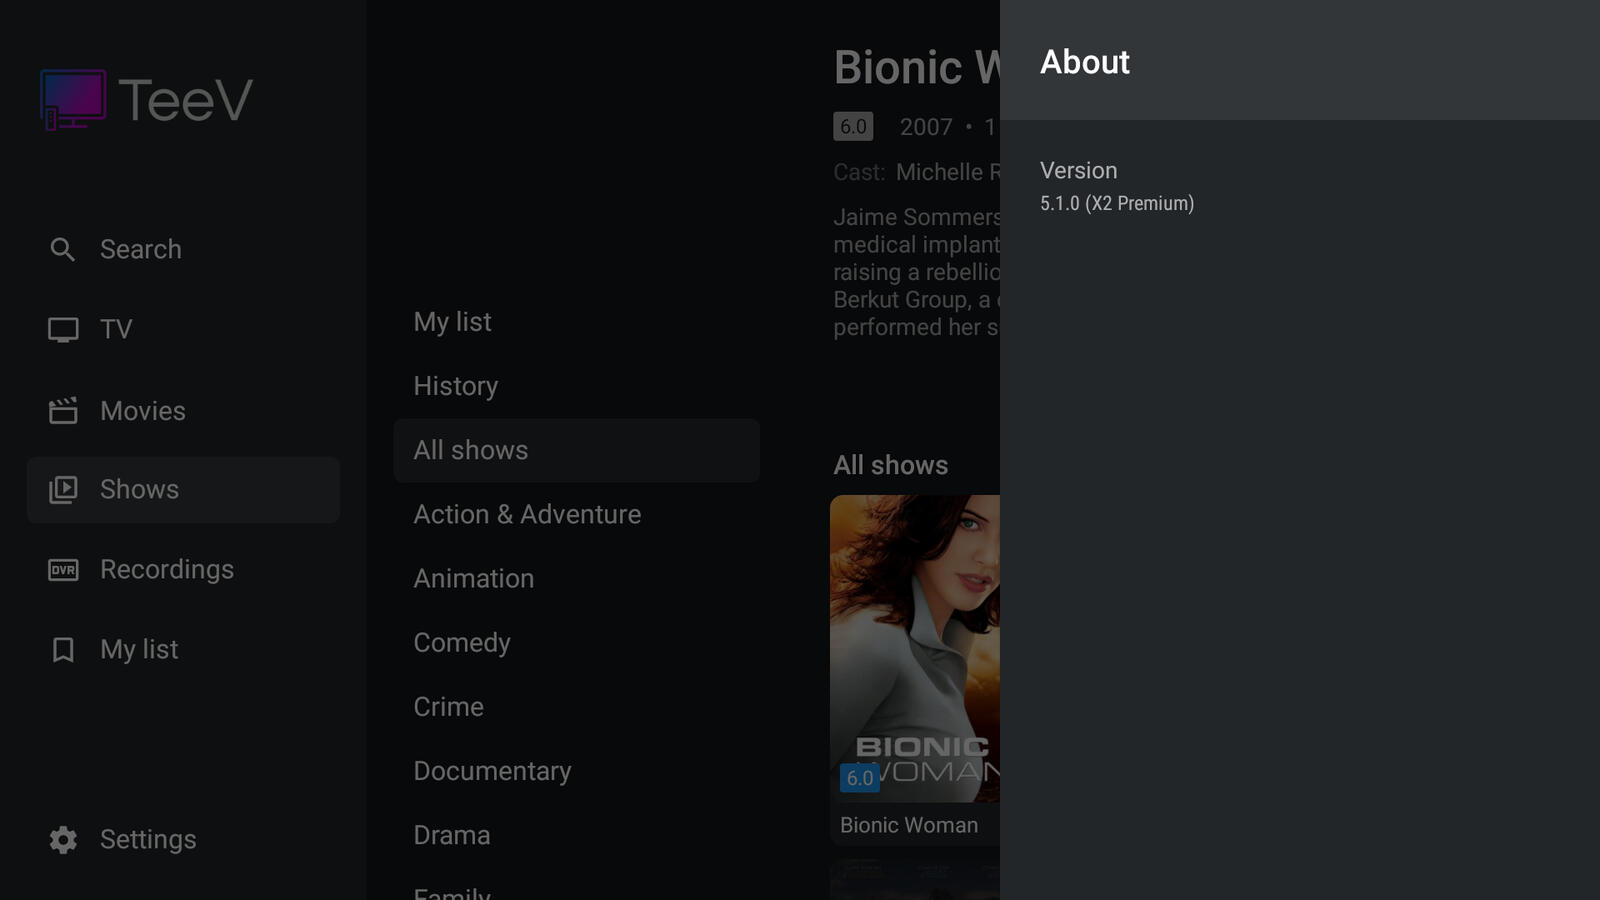Select the All shows category

(471, 450)
